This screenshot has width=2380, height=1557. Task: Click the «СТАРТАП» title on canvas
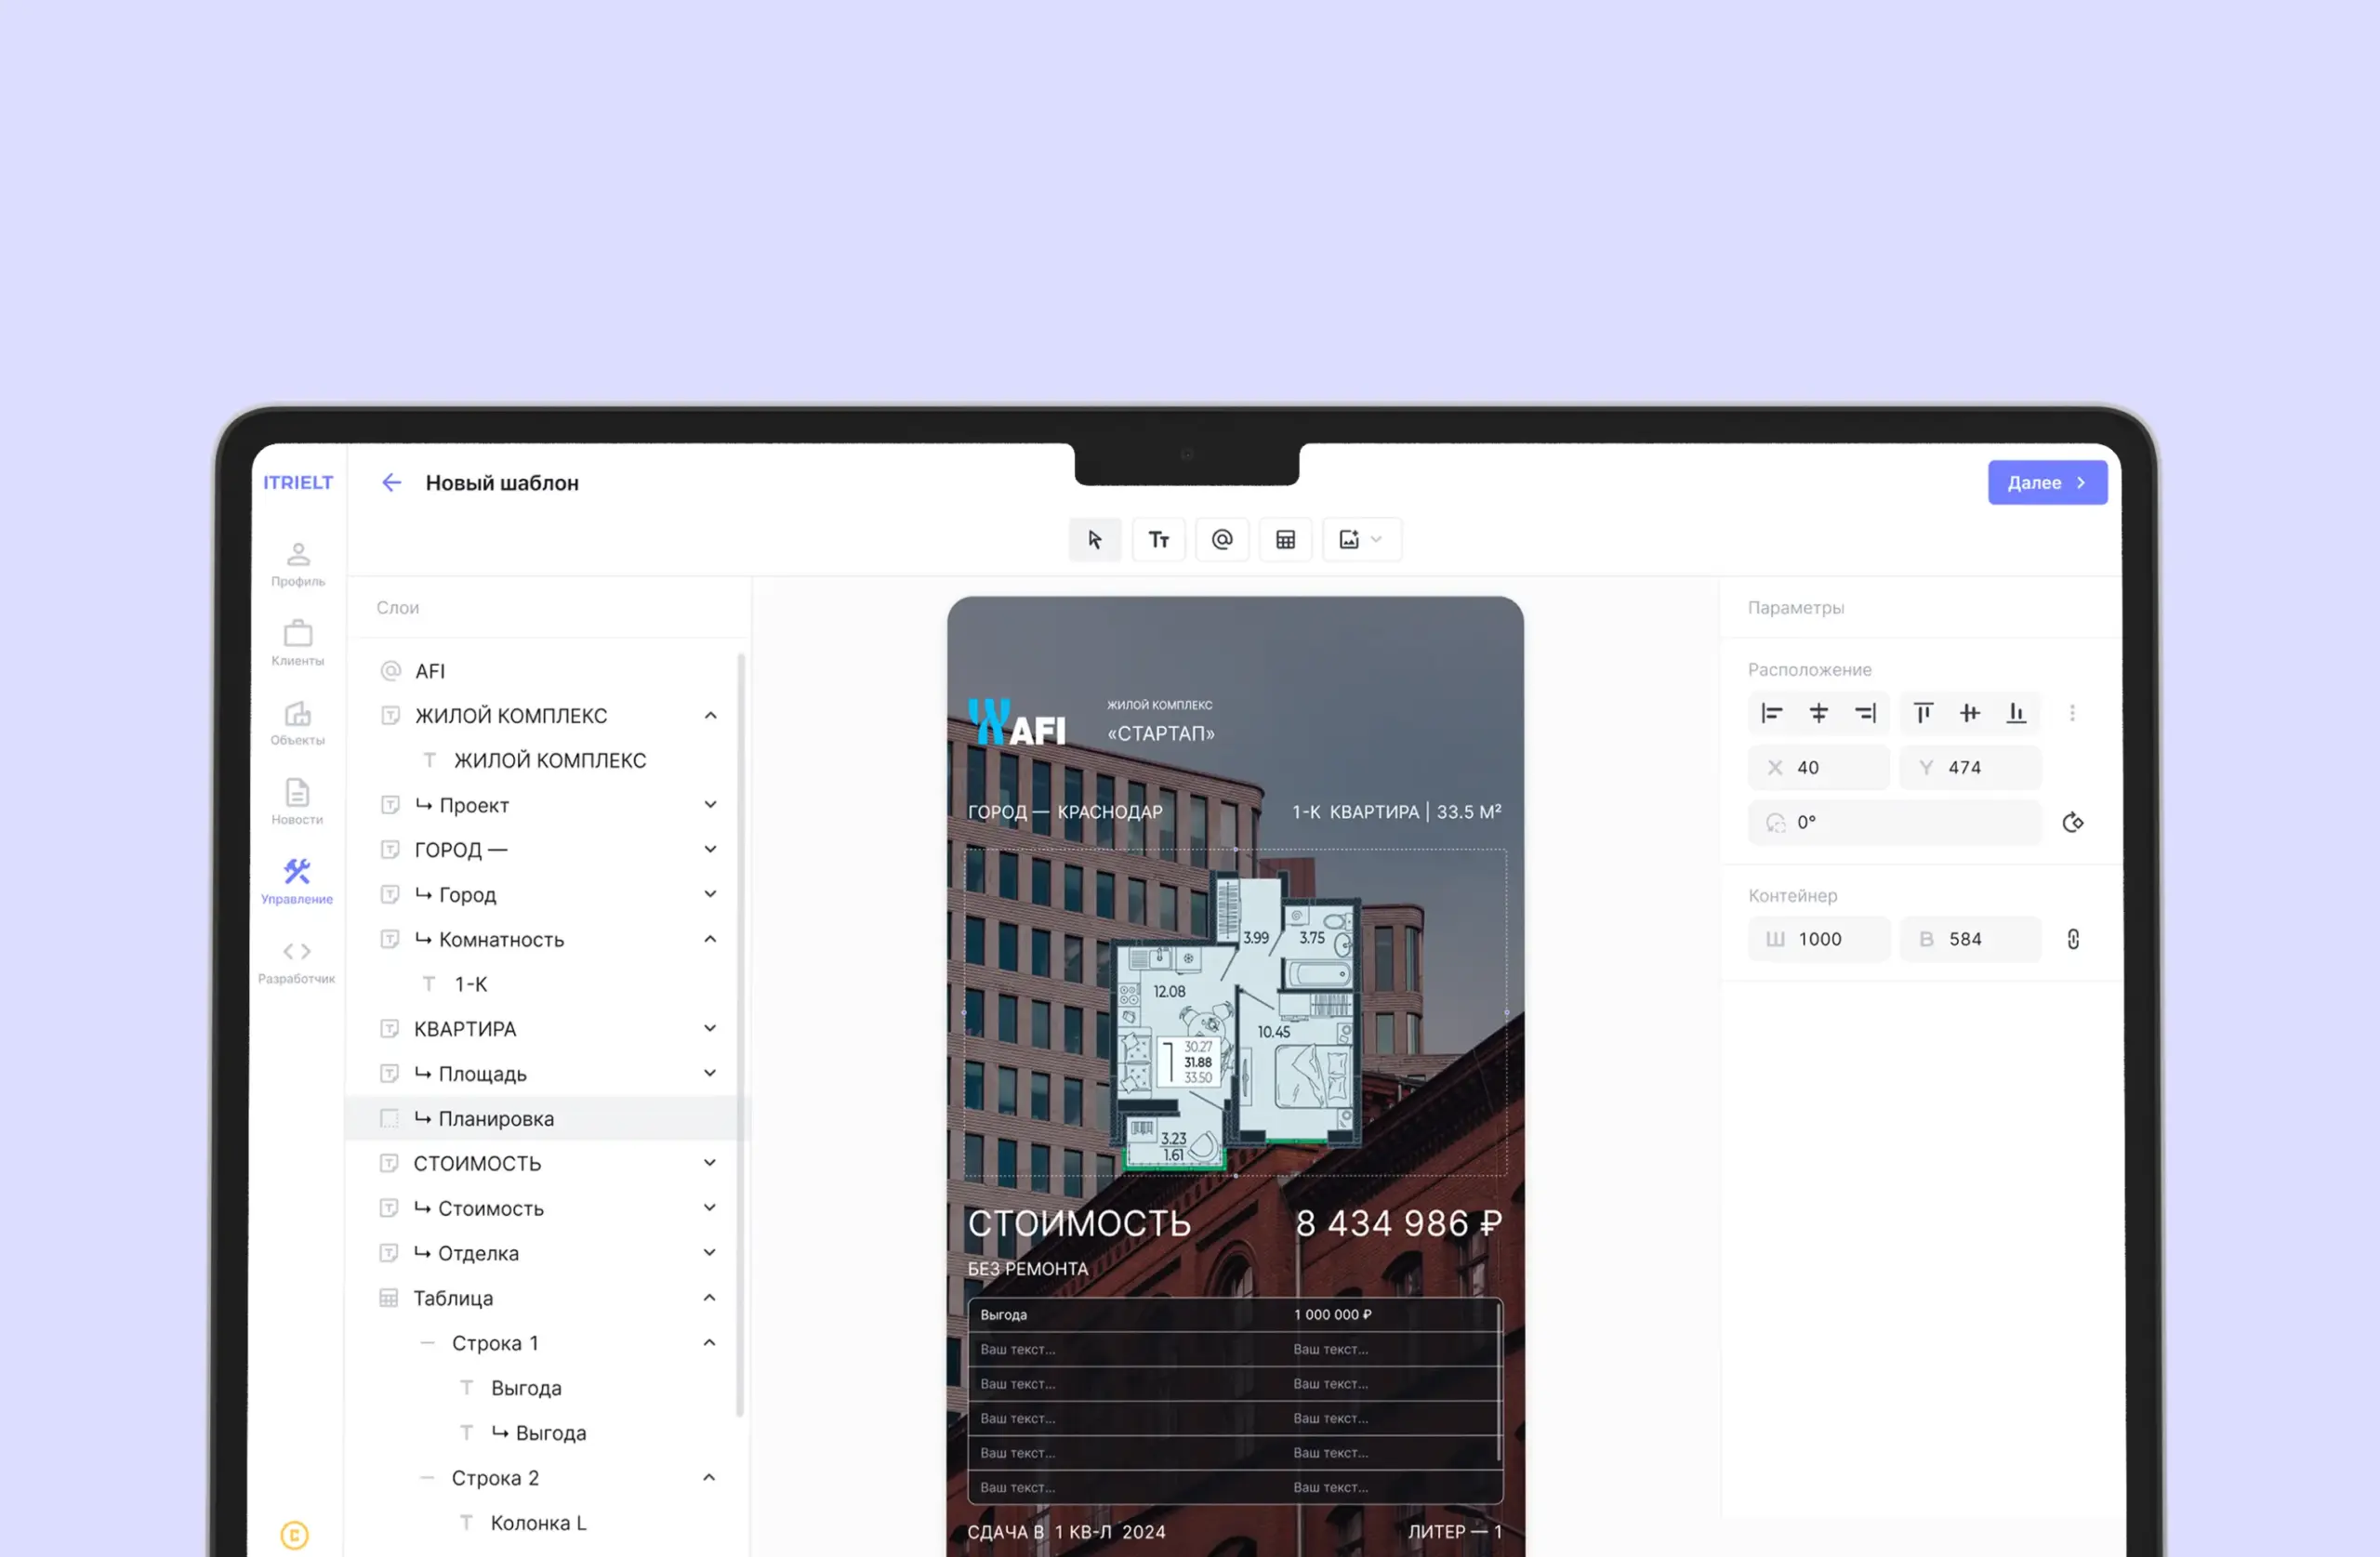pos(1161,734)
